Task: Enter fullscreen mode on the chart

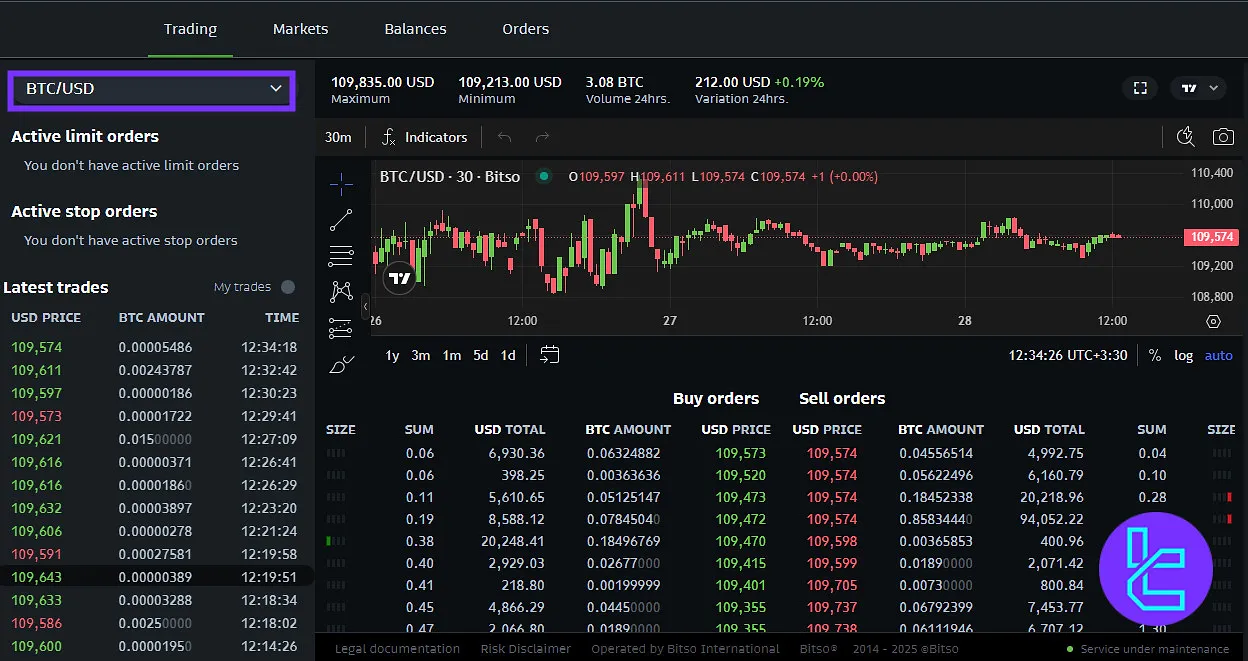Action: coord(1140,88)
